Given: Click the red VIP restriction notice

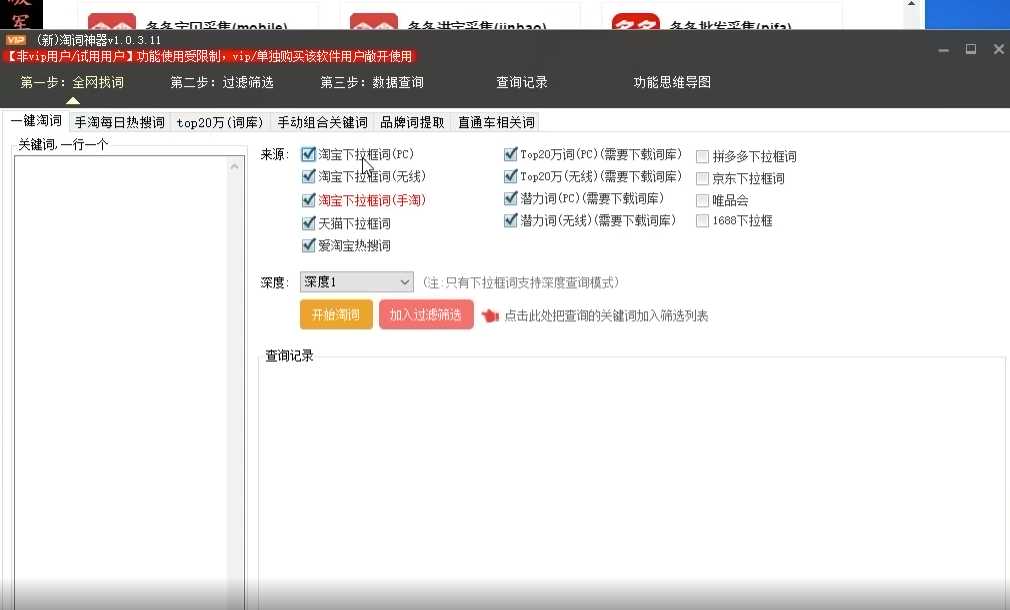Looking at the screenshot, I should pyautogui.click(x=210, y=57).
